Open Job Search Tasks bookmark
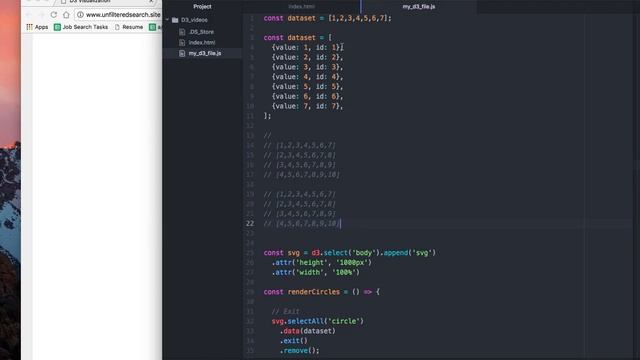Image resolution: width=640 pixels, height=360 pixels. [81, 27]
